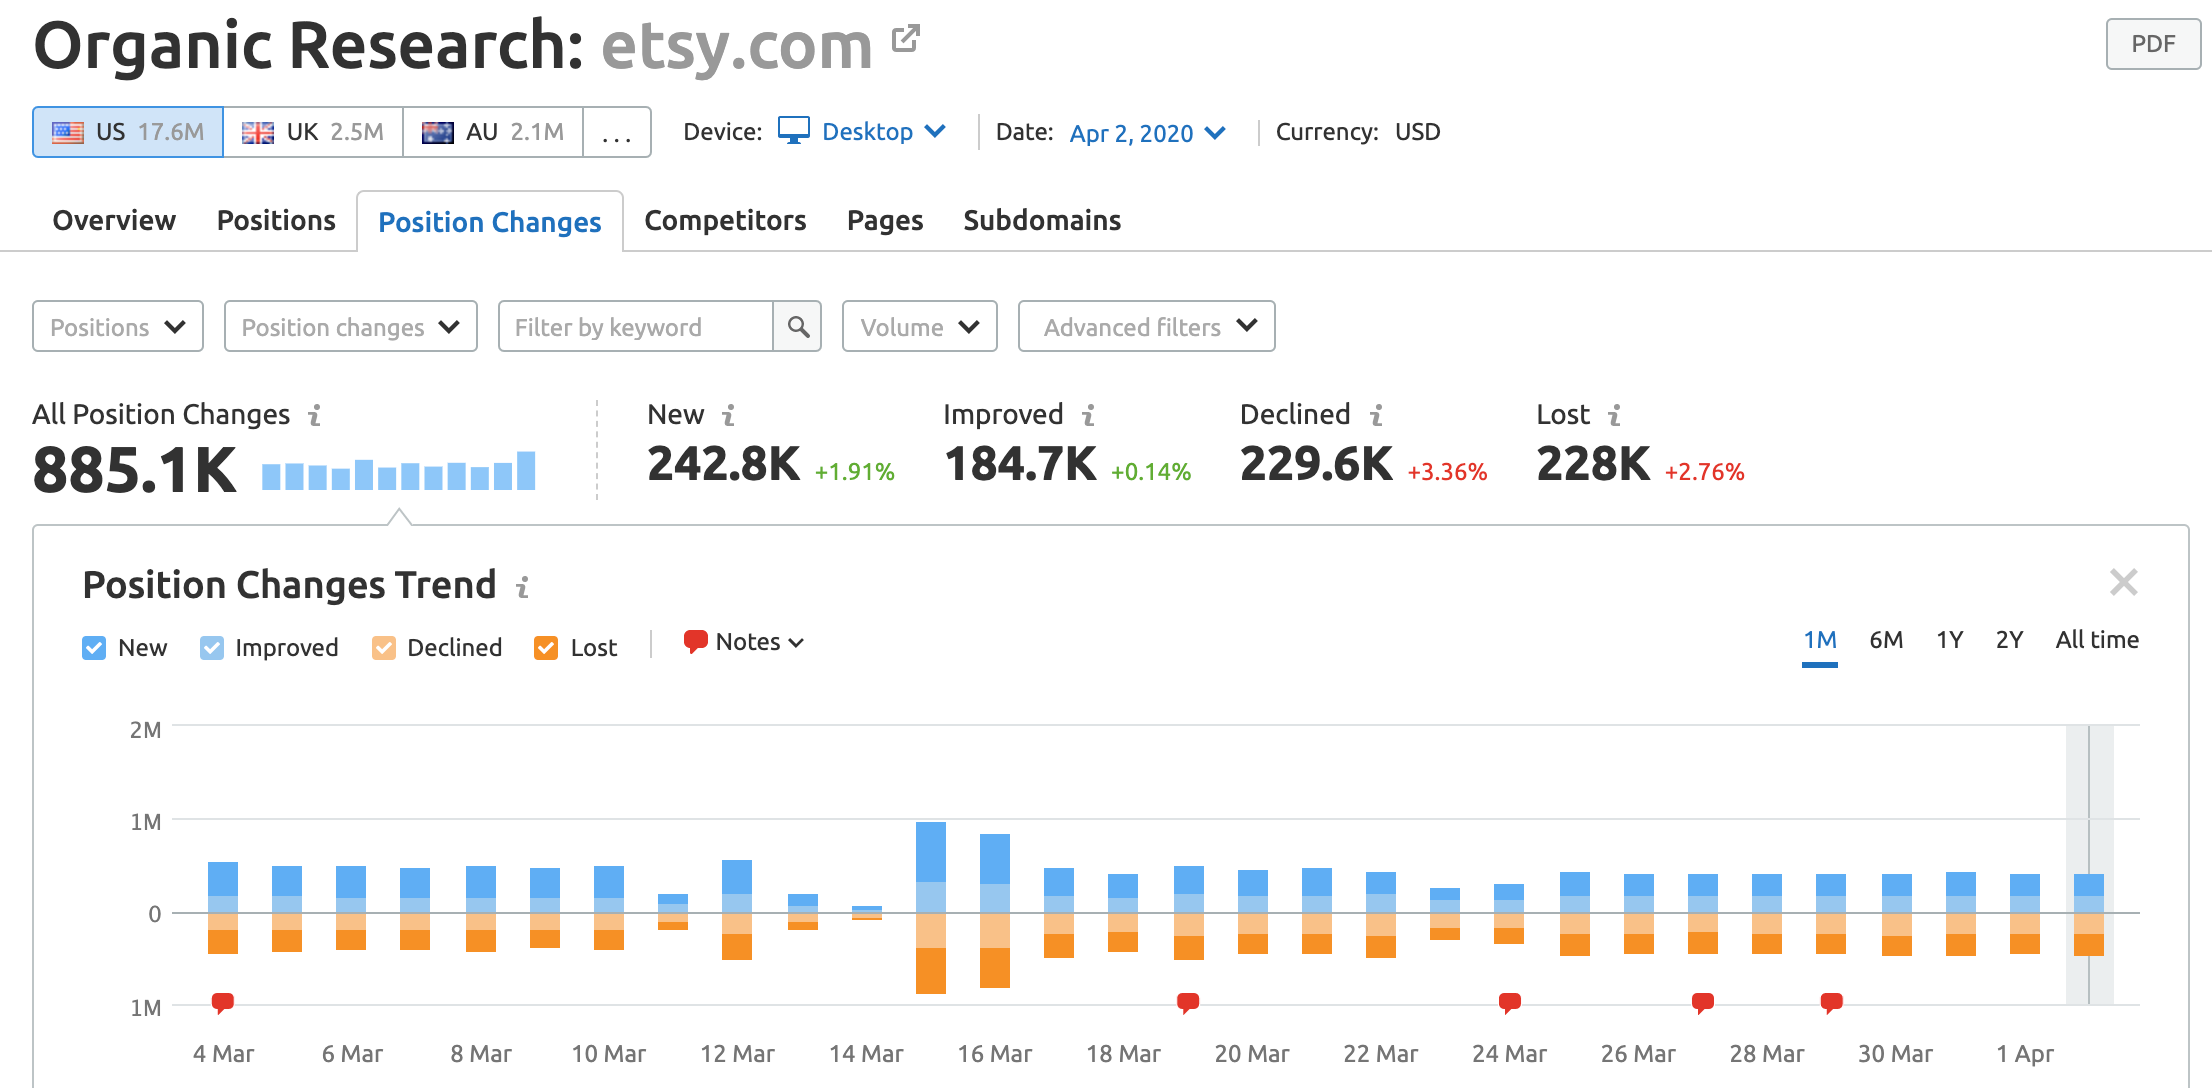Open the Position changes filter dropdown
The height and width of the screenshot is (1088, 2212).
(x=351, y=327)
